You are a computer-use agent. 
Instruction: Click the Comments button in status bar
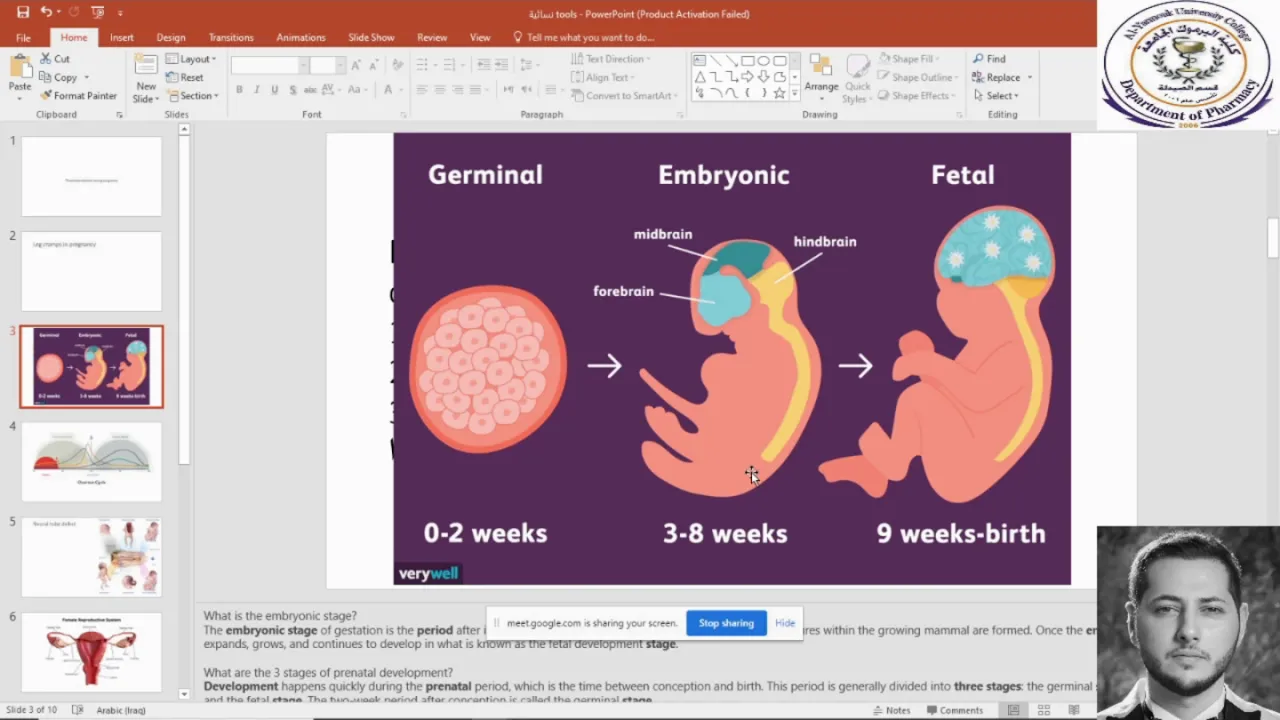point(953,710)
